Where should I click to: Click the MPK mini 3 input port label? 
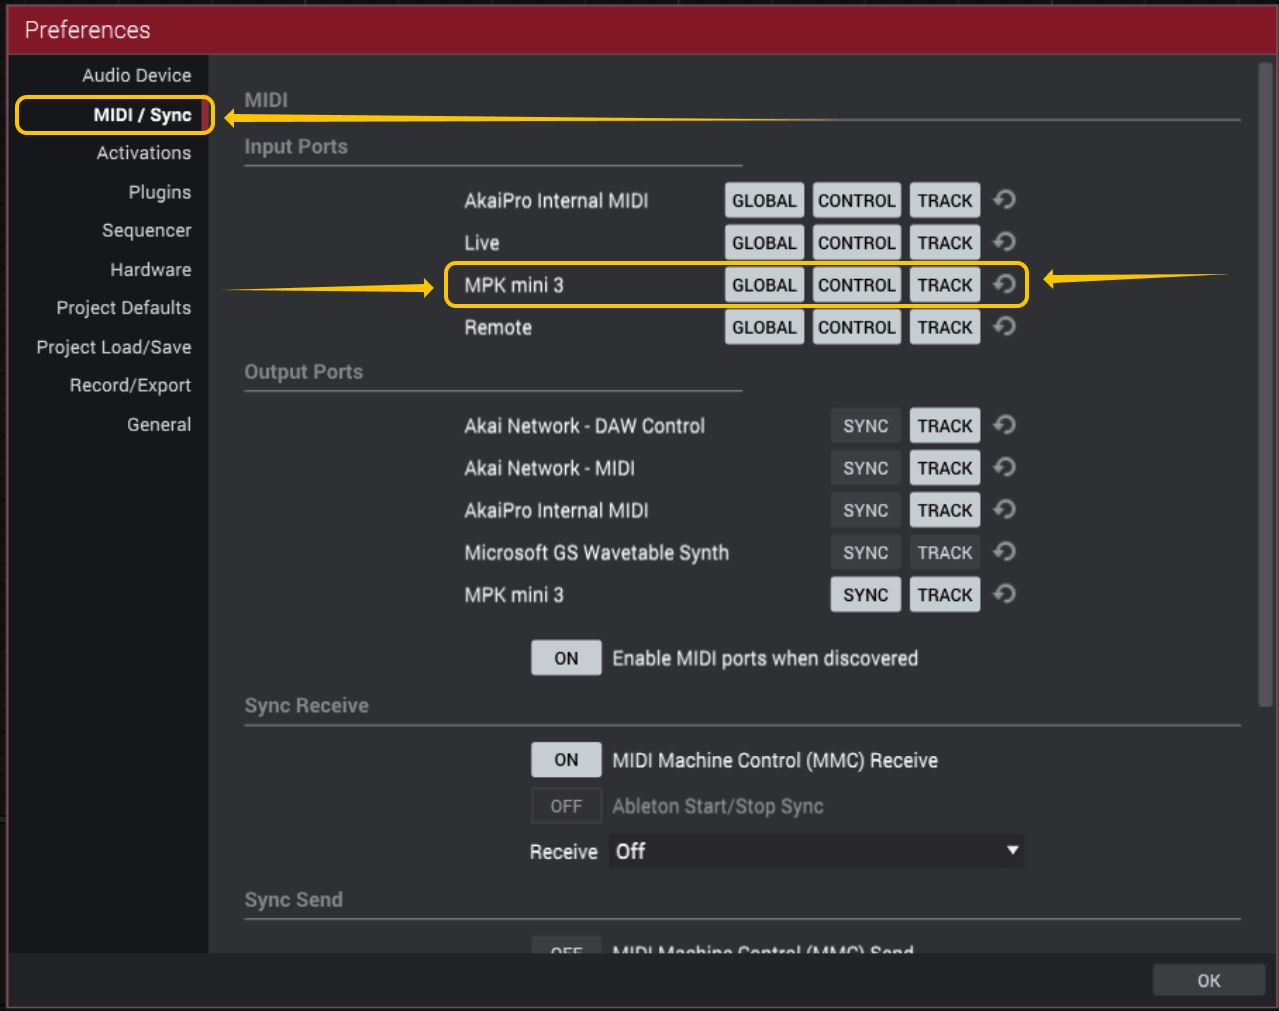[514, 285]
